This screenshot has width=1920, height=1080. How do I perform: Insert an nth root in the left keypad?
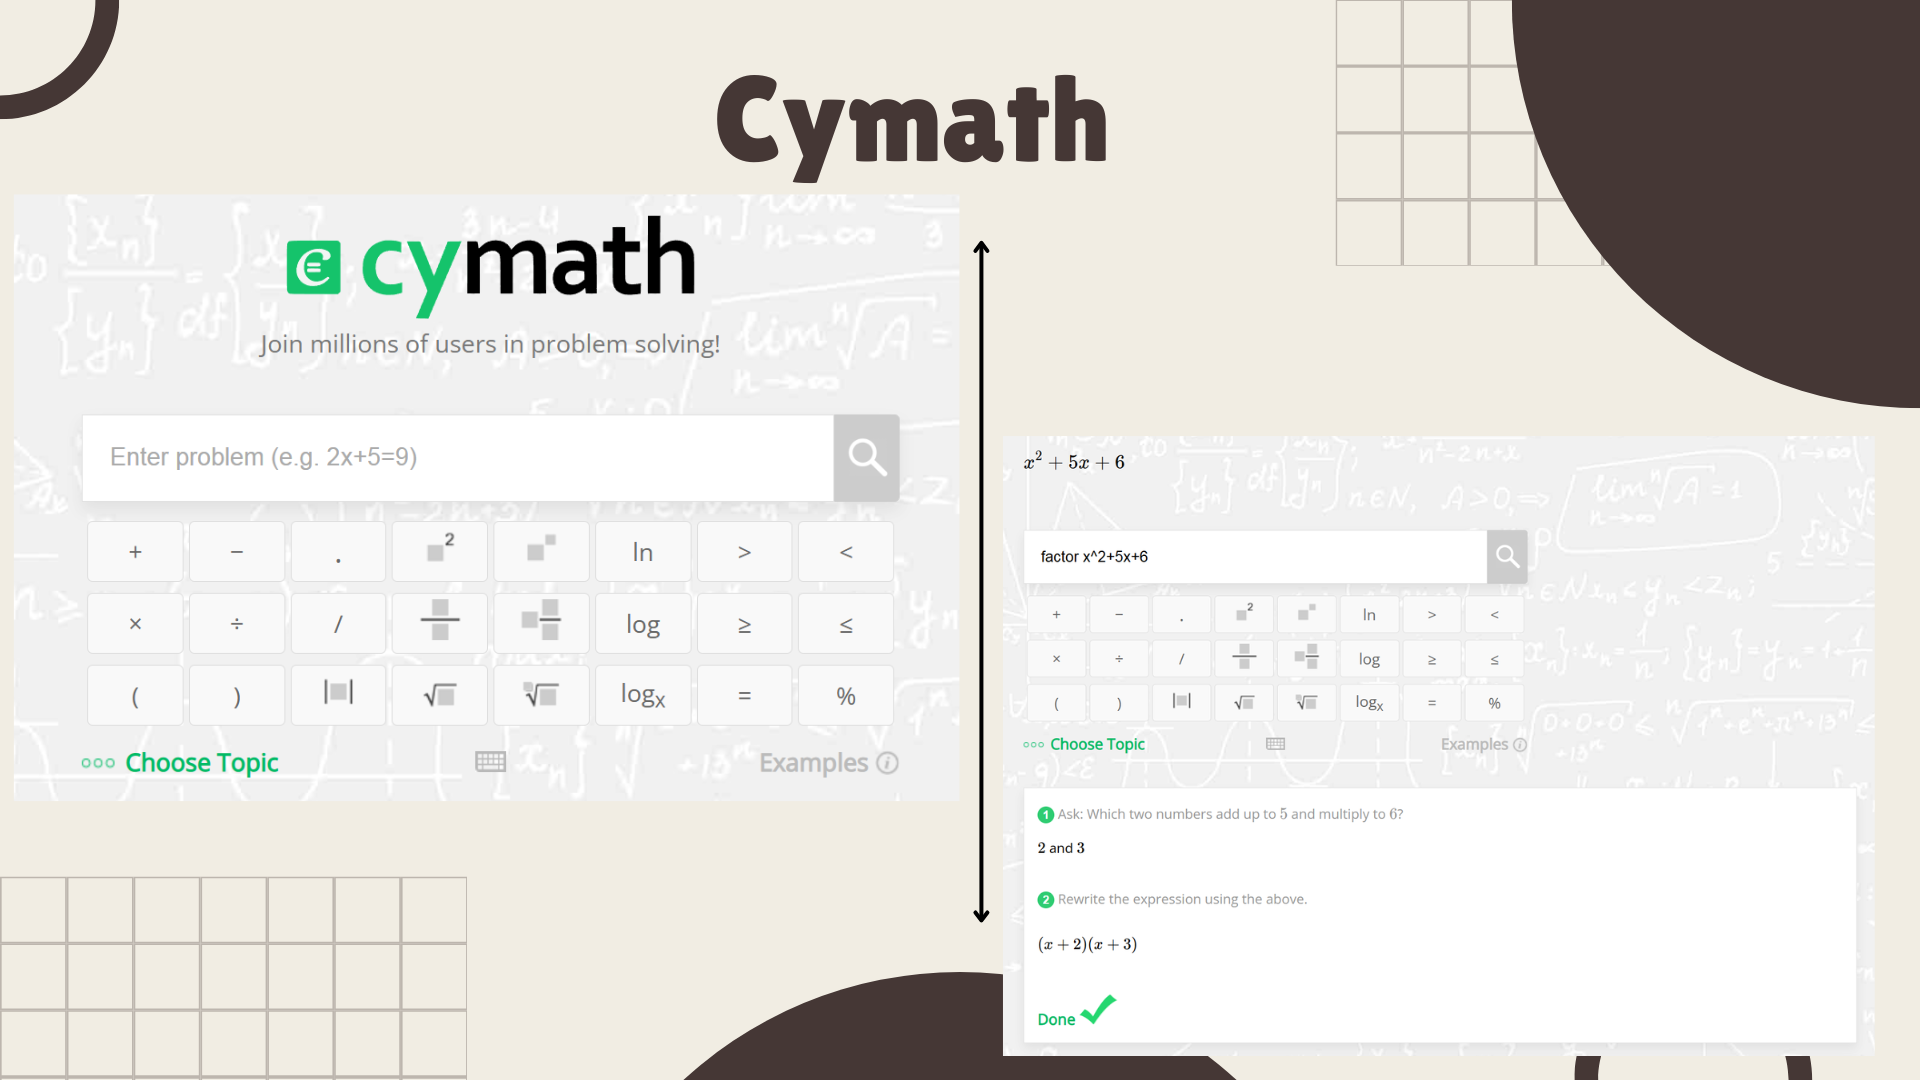[x=541, y=696]
